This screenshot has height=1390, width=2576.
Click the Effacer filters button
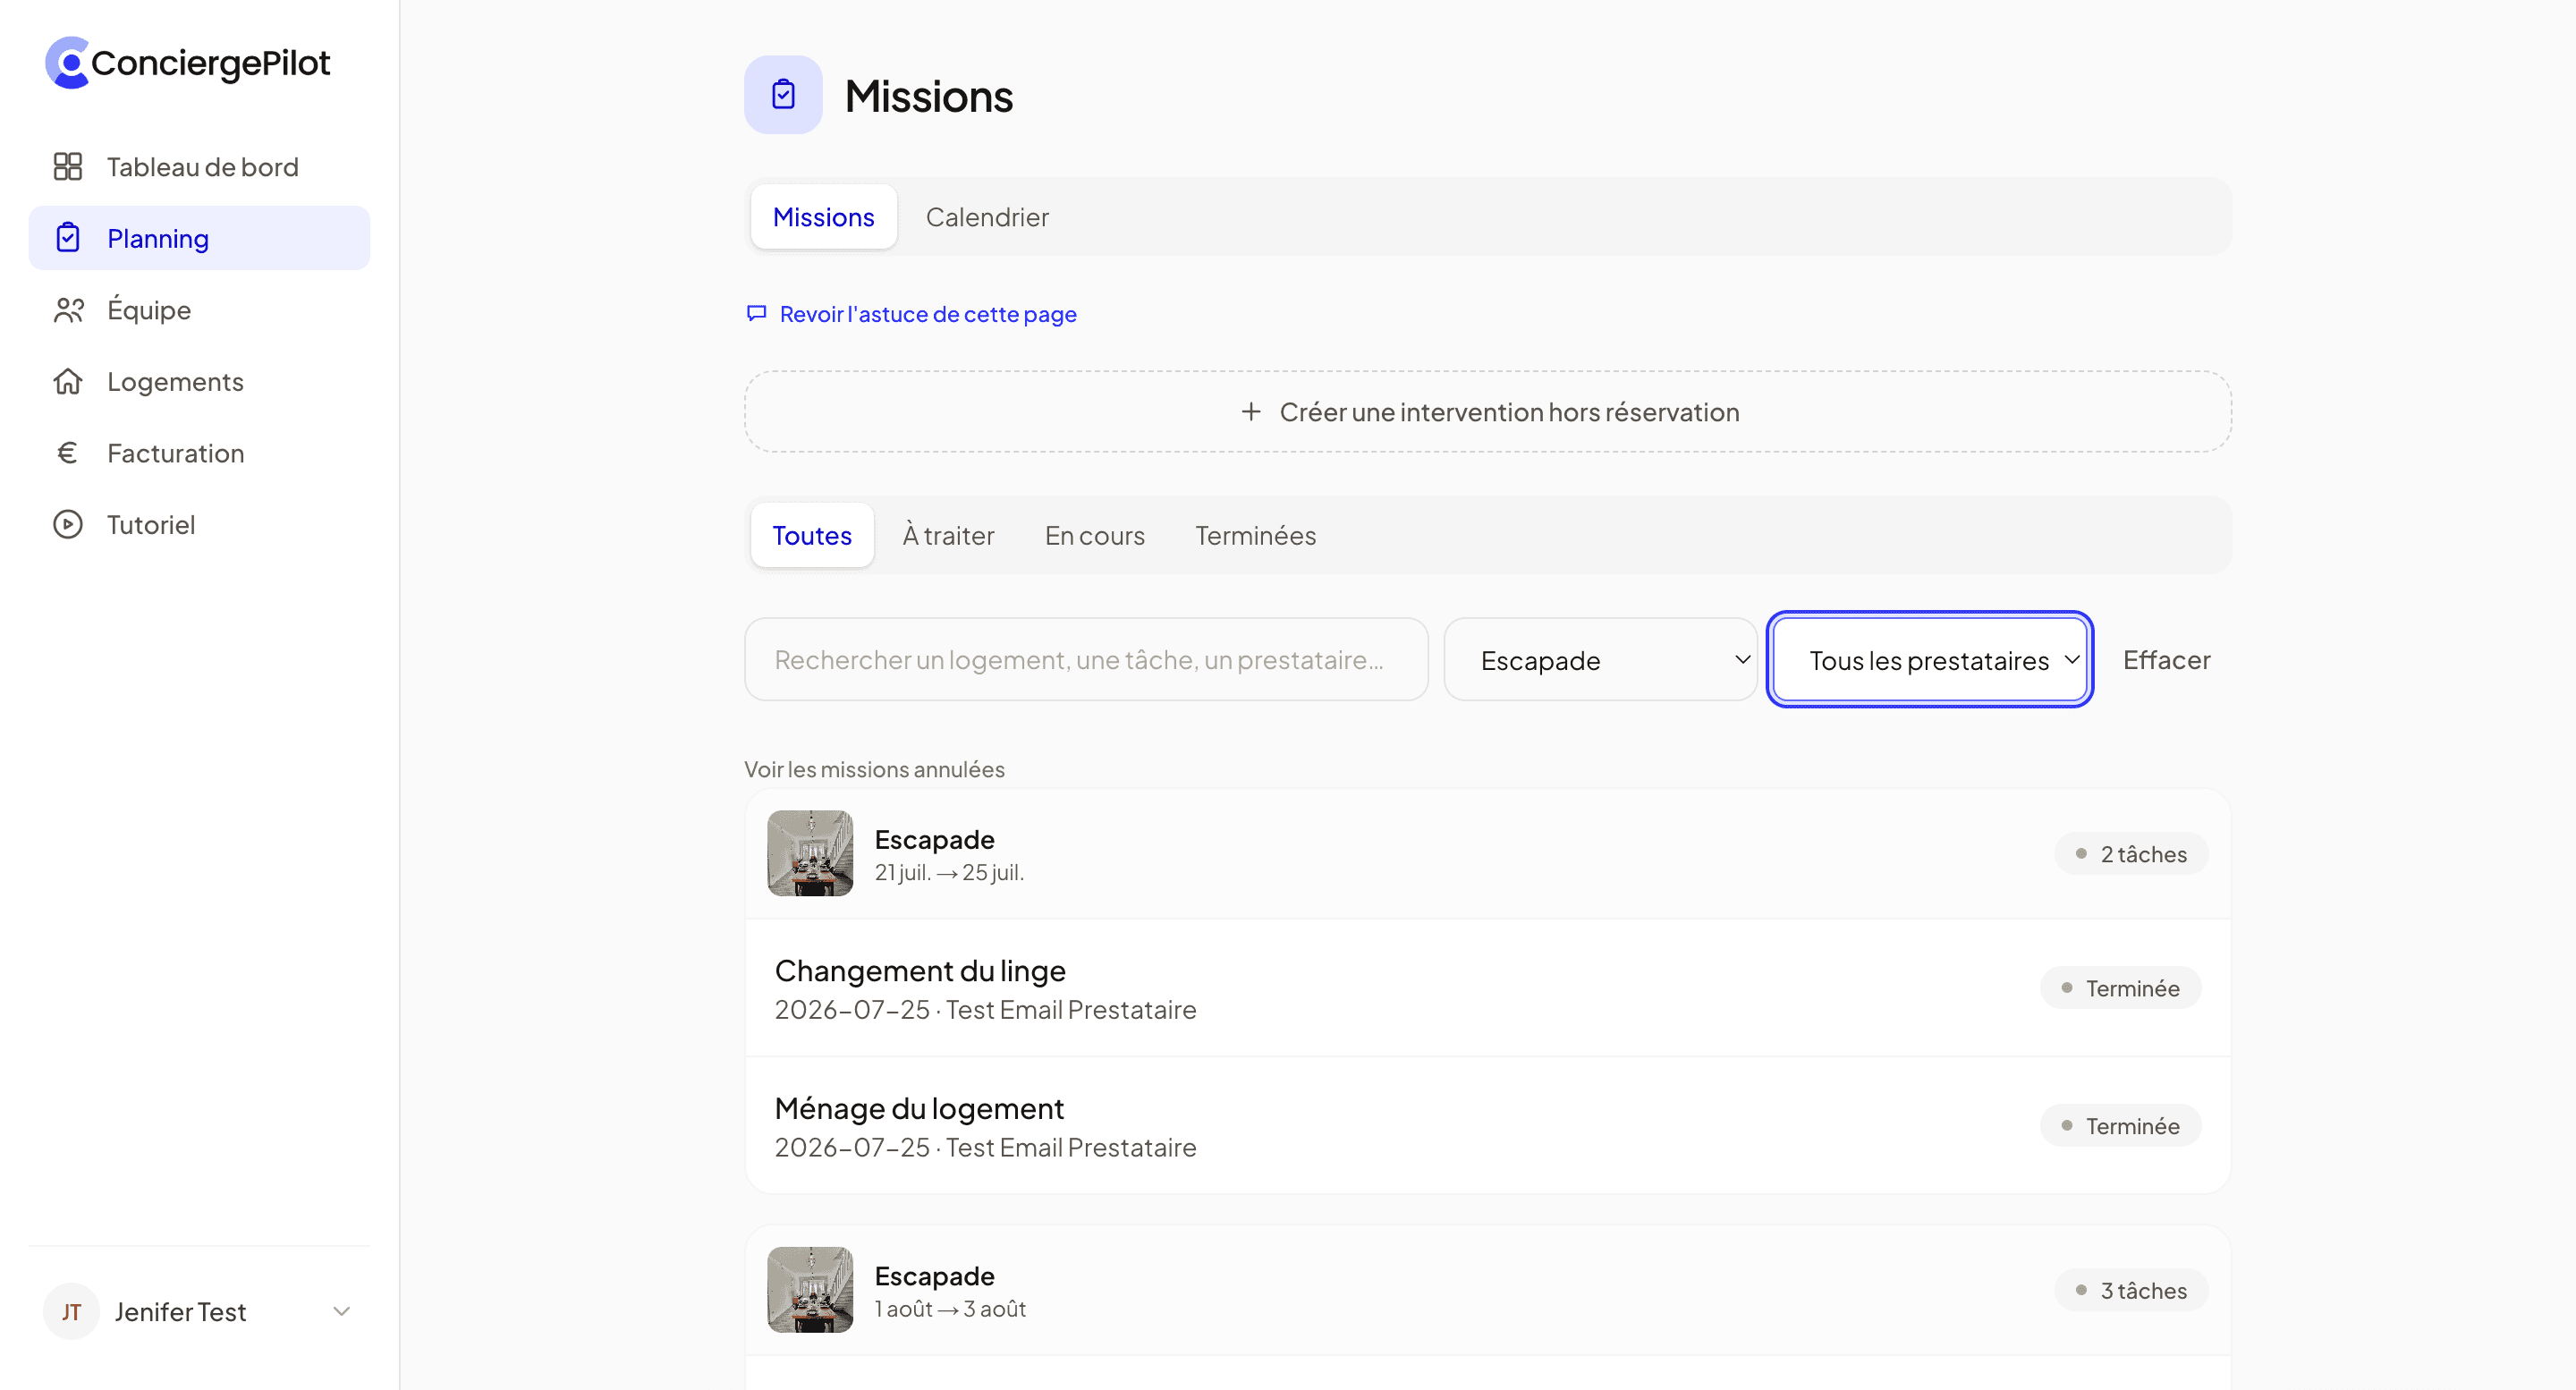pyautogui.click(x=2166, y=660)
